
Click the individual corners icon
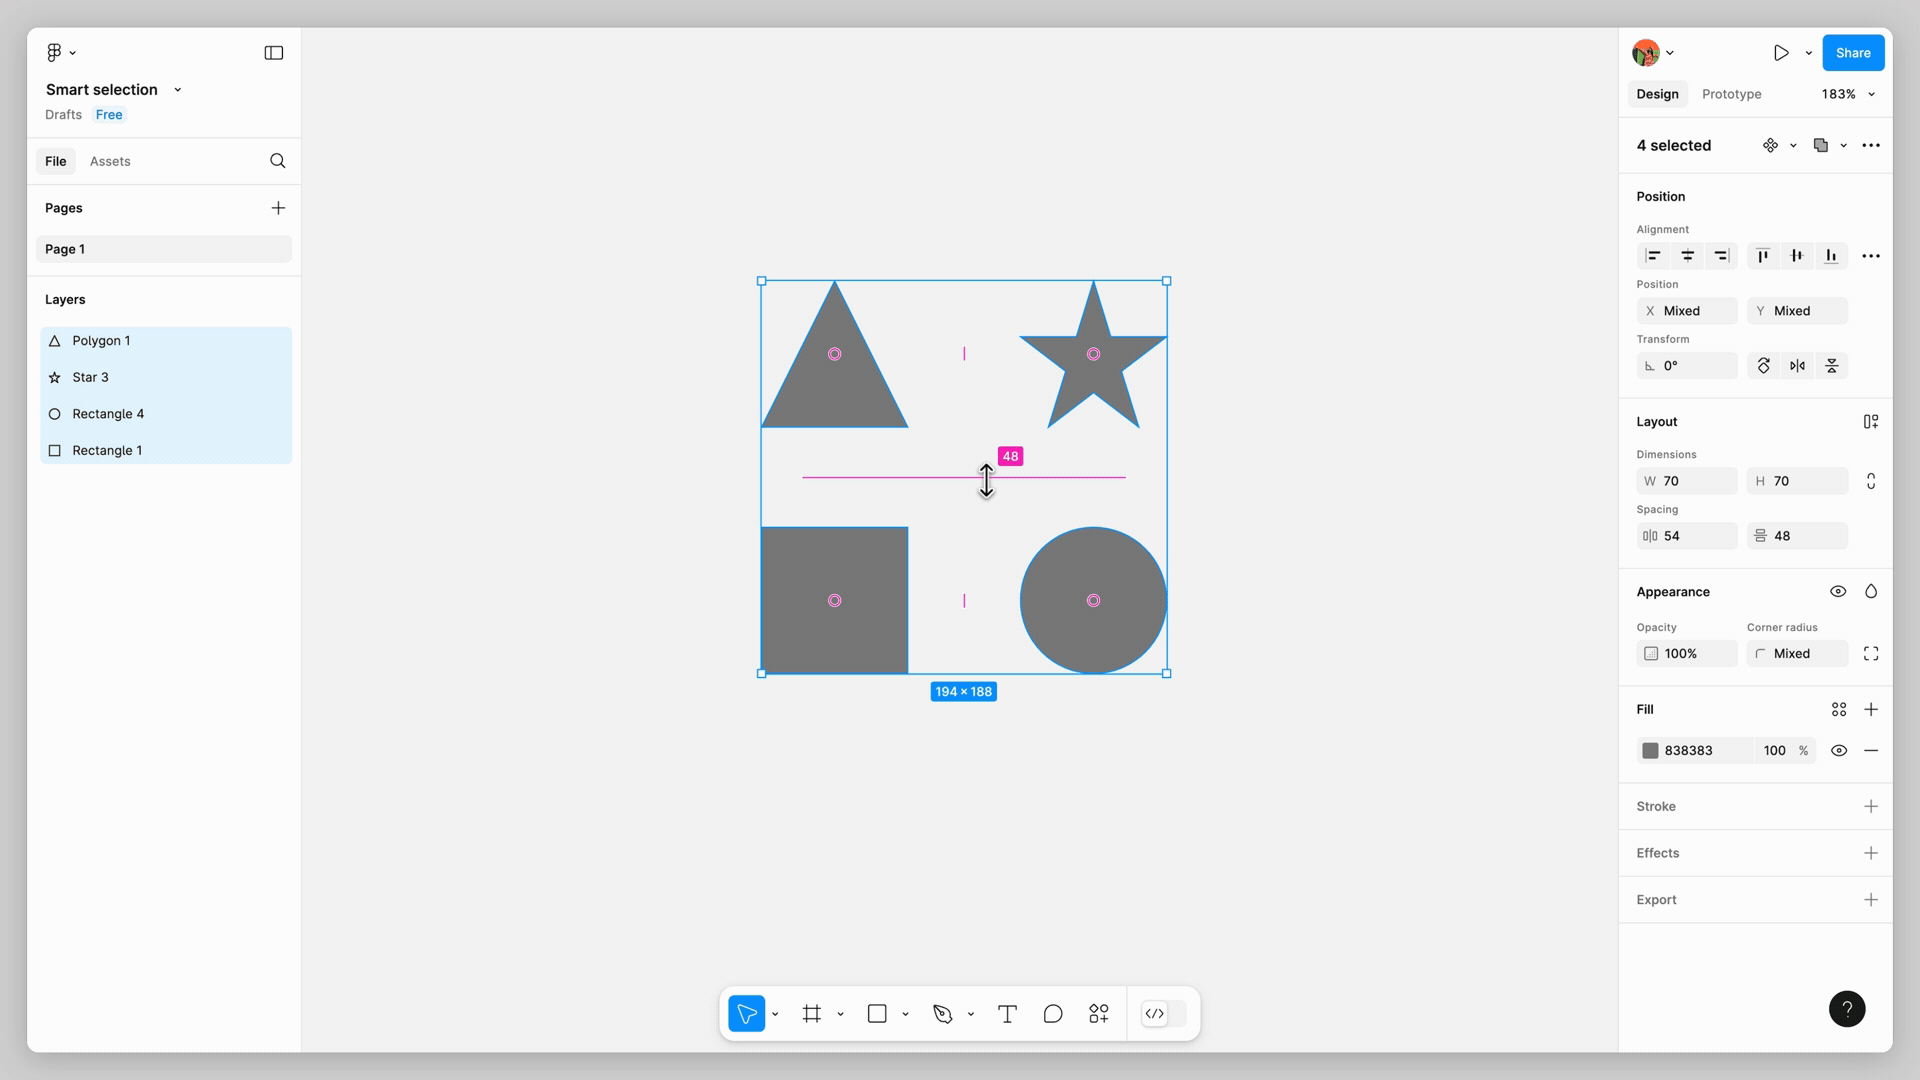1871,654
